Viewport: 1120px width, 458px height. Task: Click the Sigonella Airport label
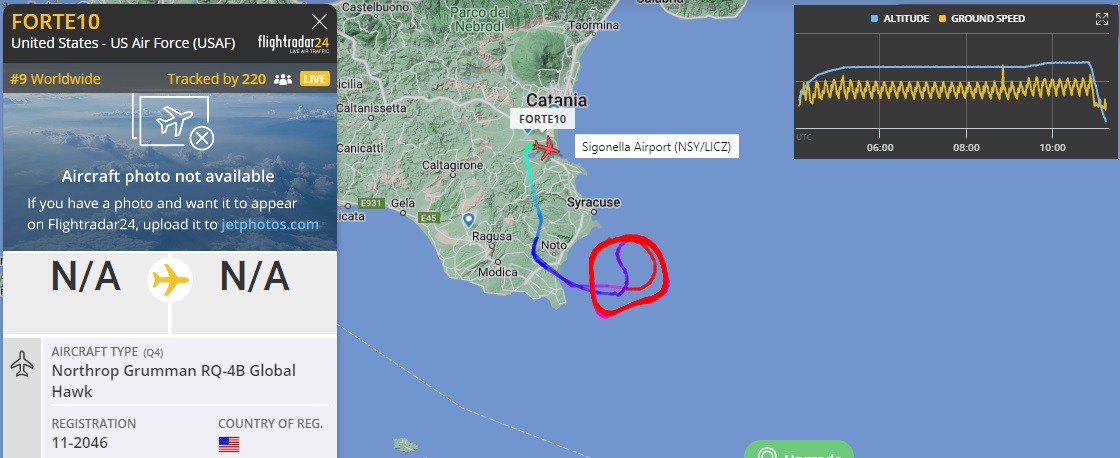(656, 147)
